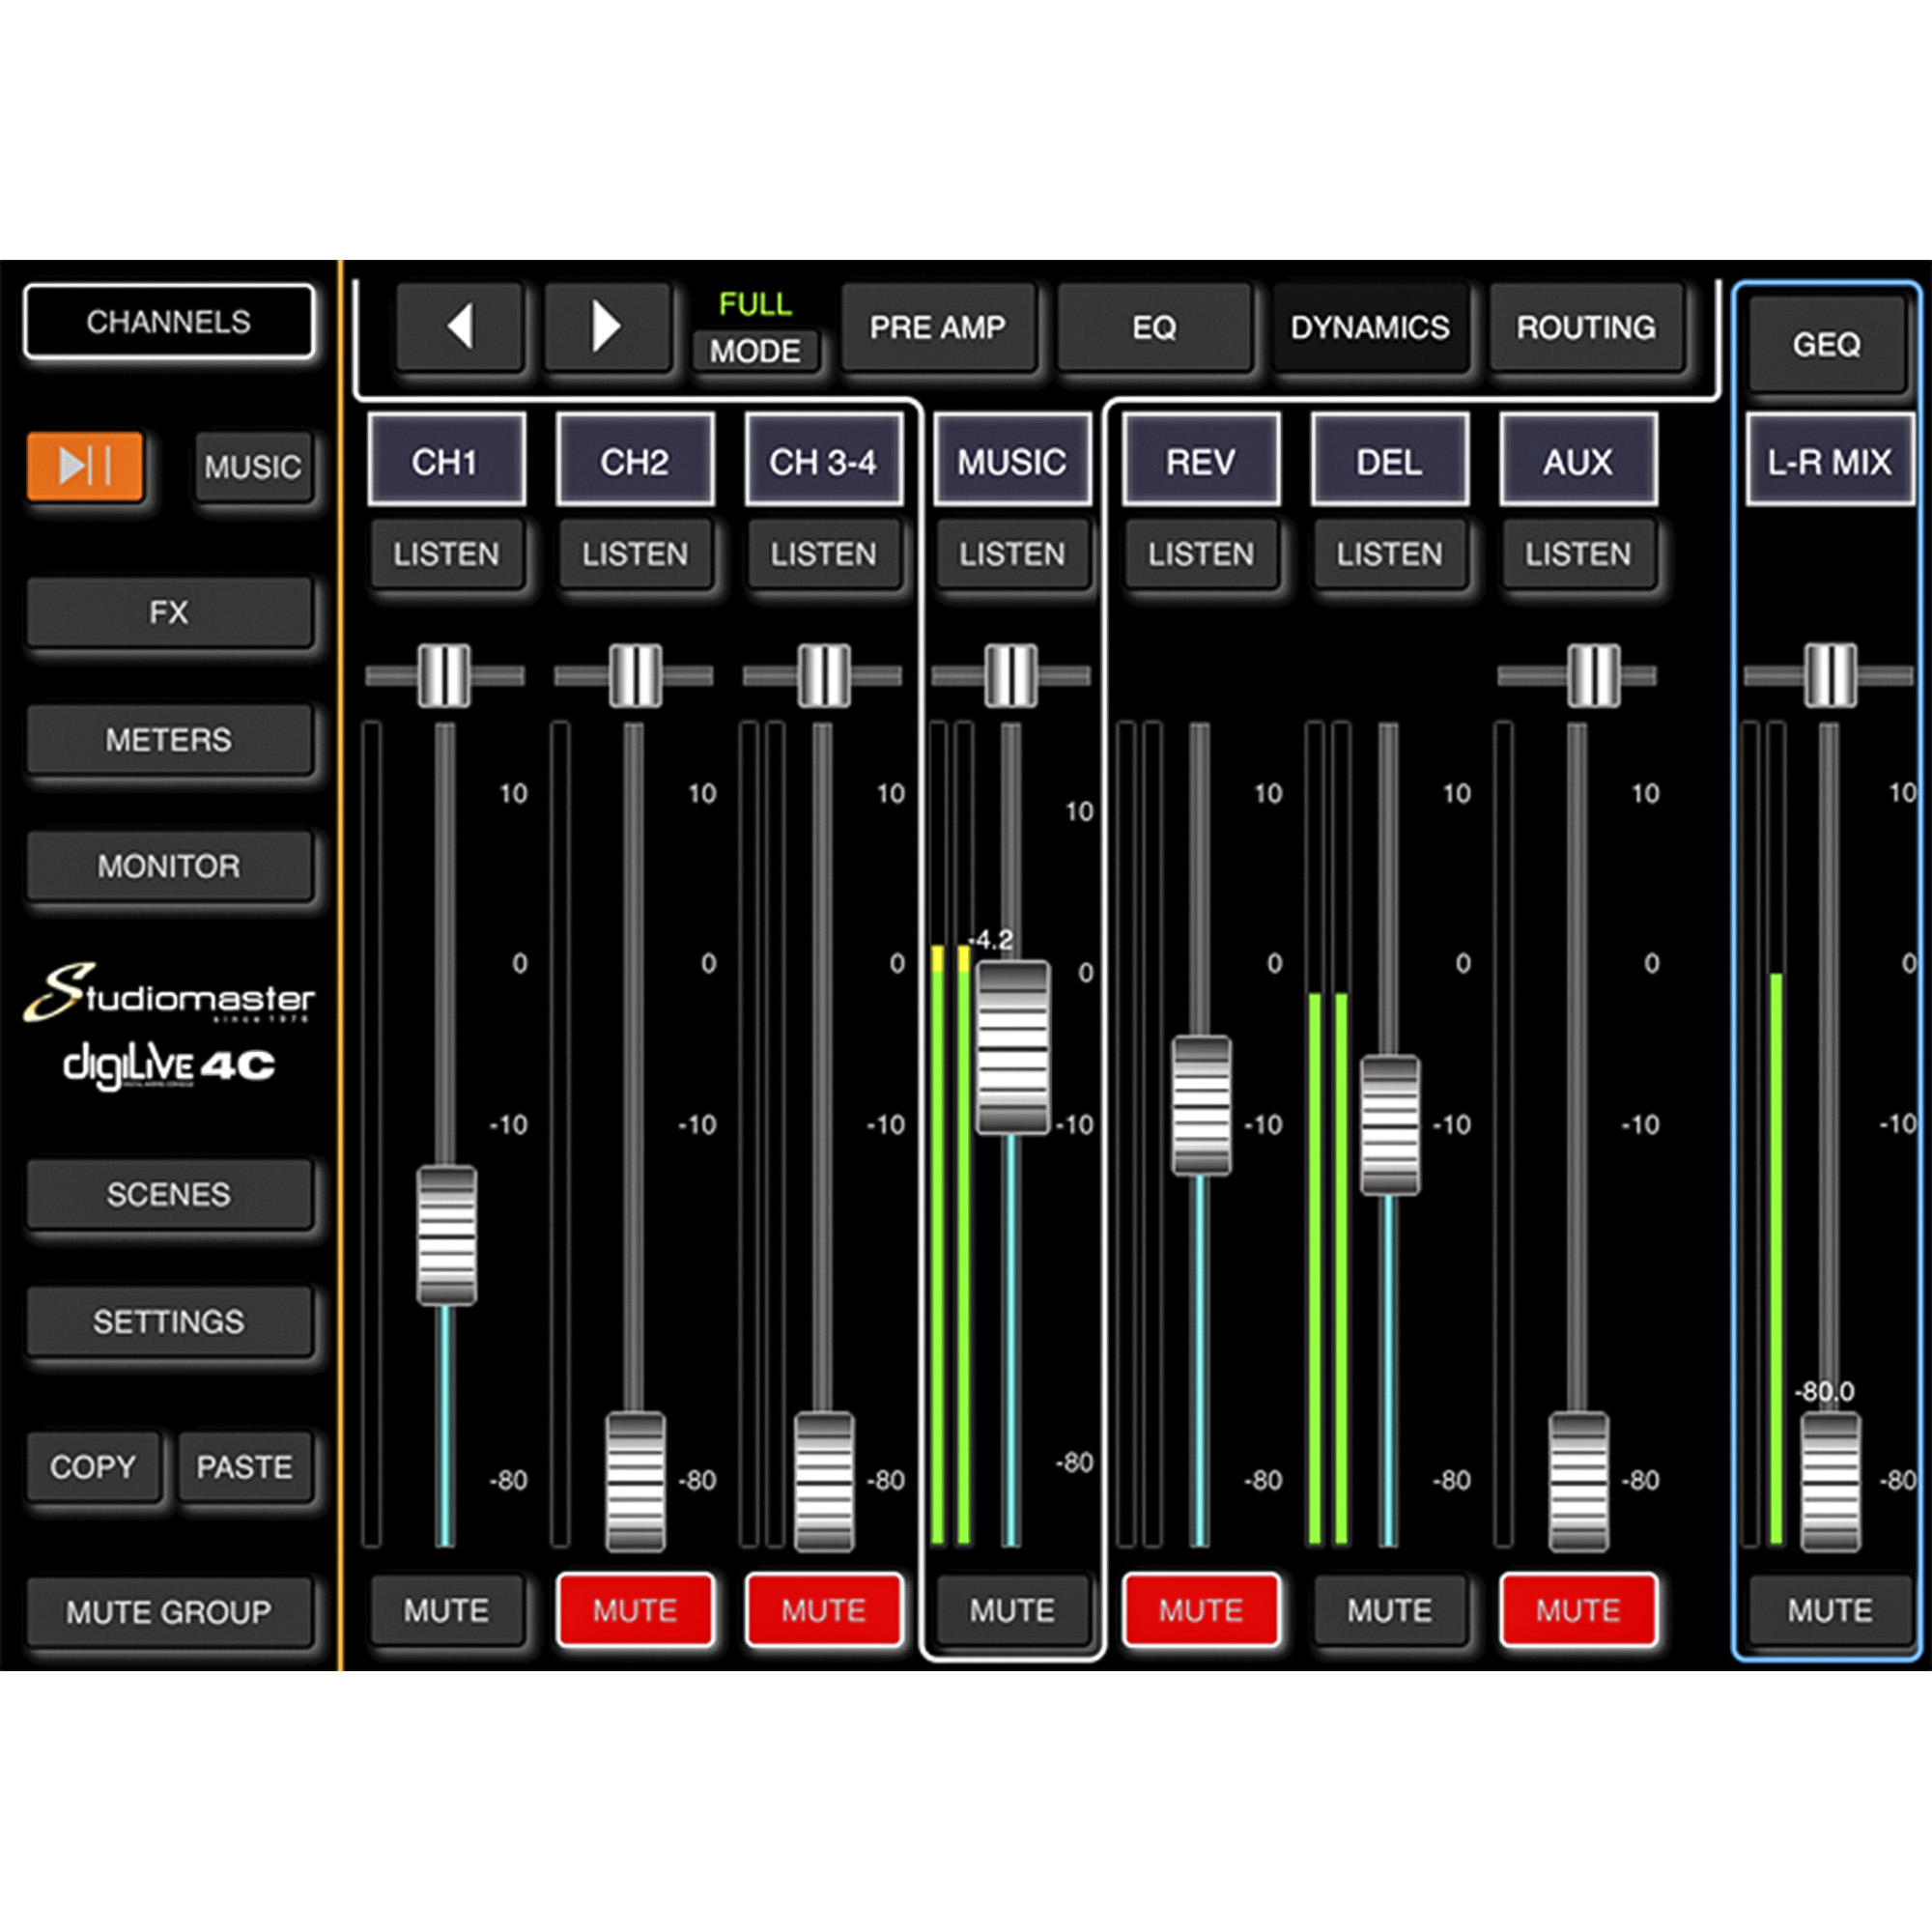Screen dimensions: 1932x1932
Task: Click the CH2 pan slider knob
Action: (x=635, y=675)
